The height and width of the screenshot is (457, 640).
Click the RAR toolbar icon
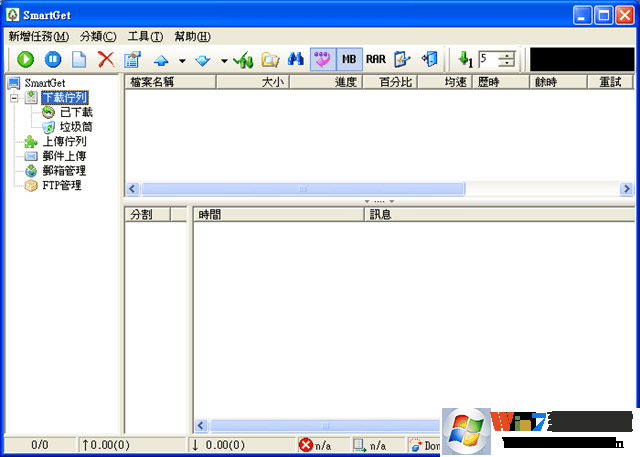pyautogui.click(x=375, y=60)
